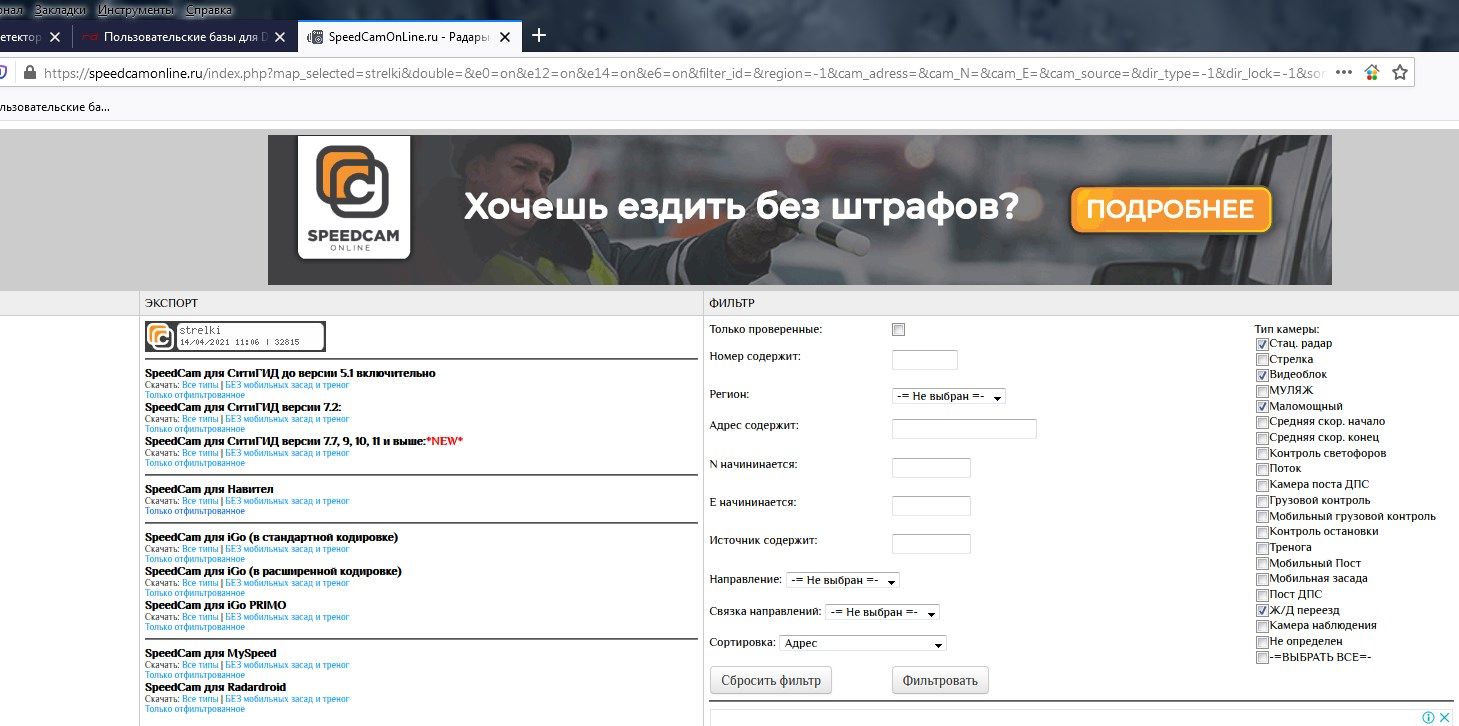1459x726 pixels.
Task: Open the page actions three-dots icon
Action: click(x=1344, y=73)
